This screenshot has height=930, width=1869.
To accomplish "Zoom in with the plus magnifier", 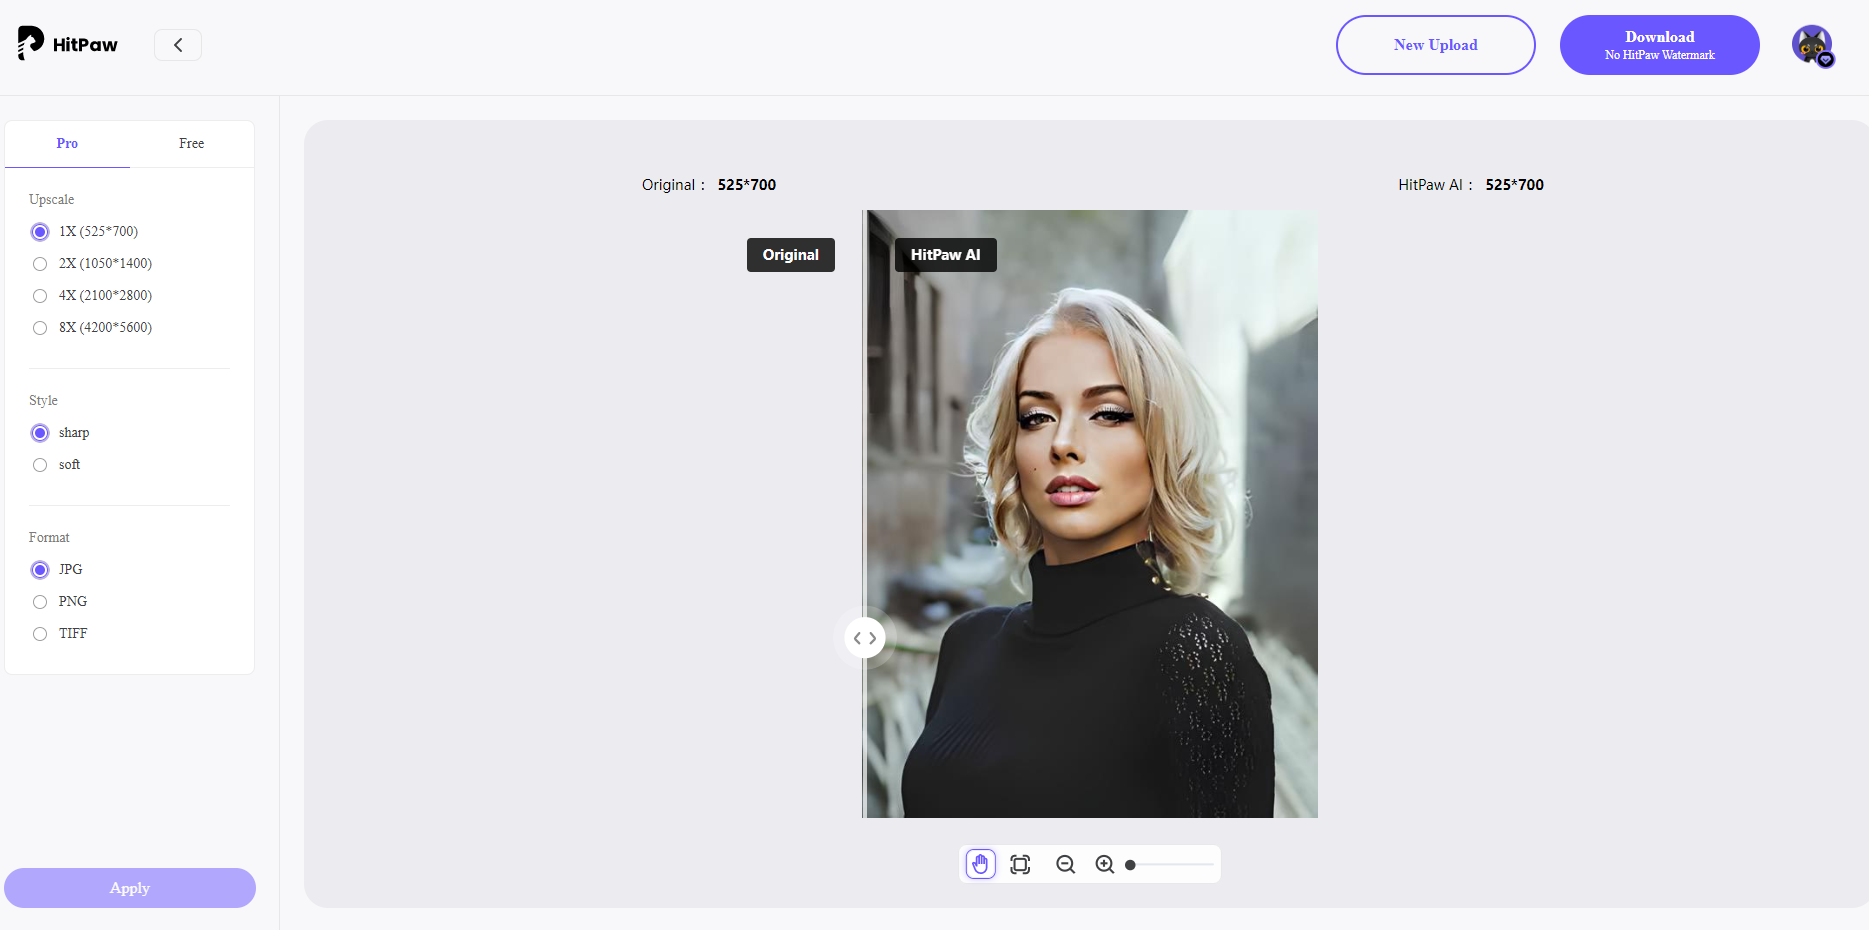I will click(x=1105, y=864).
